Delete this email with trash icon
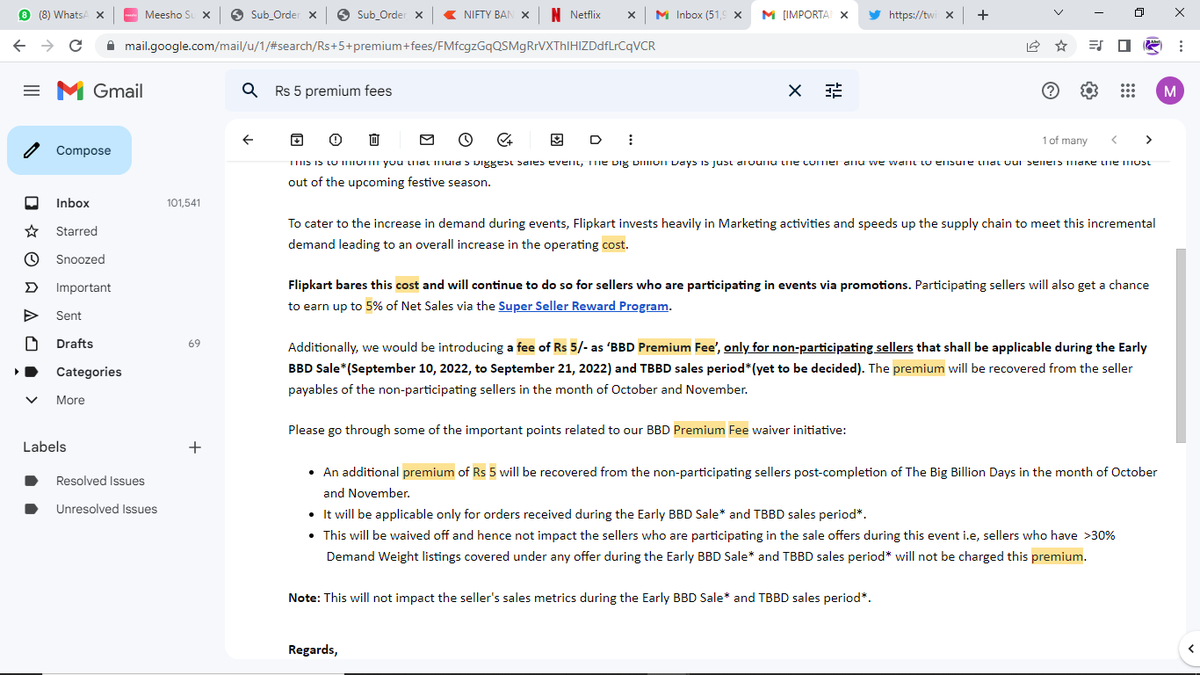This screenshot has width=1200, height=675. pos(373,140)
